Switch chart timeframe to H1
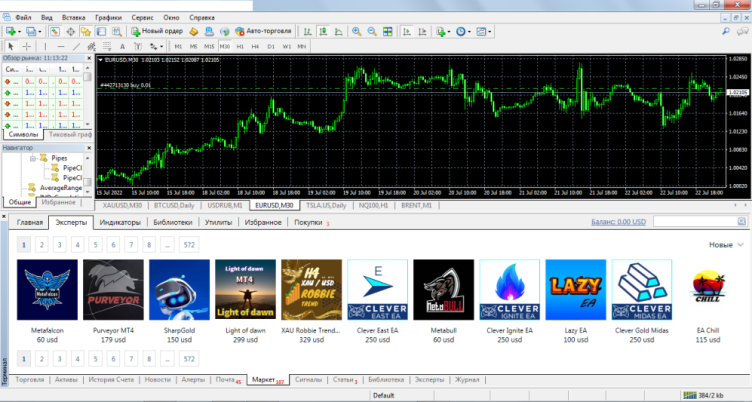The image size is (752, 402). [x=240, y=46]
